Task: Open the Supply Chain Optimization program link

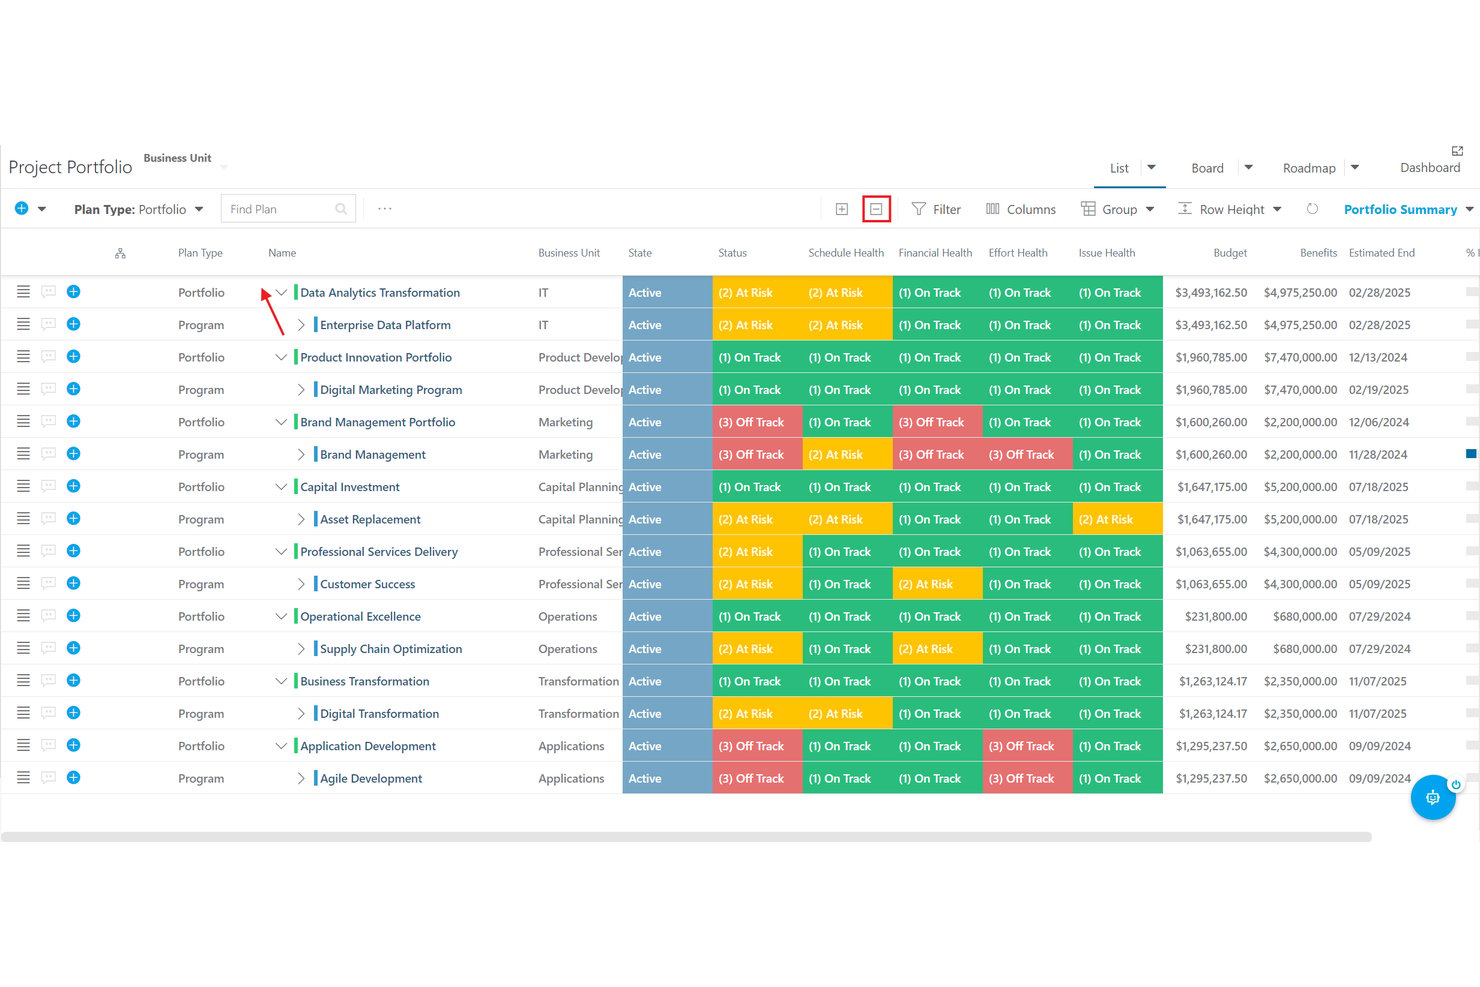Action: (x=391, y=649)
